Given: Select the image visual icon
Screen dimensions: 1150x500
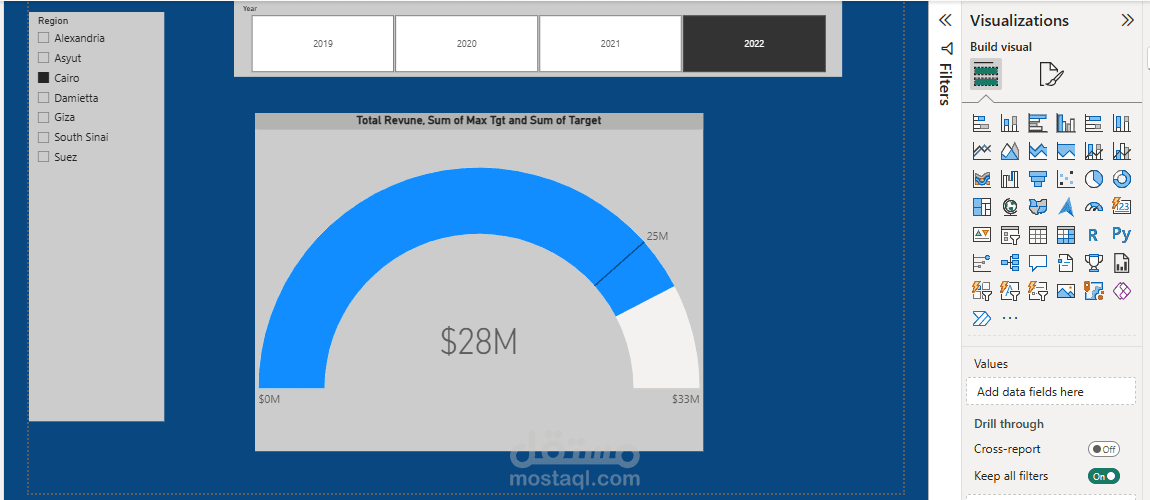Looking at the screenshot, I should (x=1066, y=290).
